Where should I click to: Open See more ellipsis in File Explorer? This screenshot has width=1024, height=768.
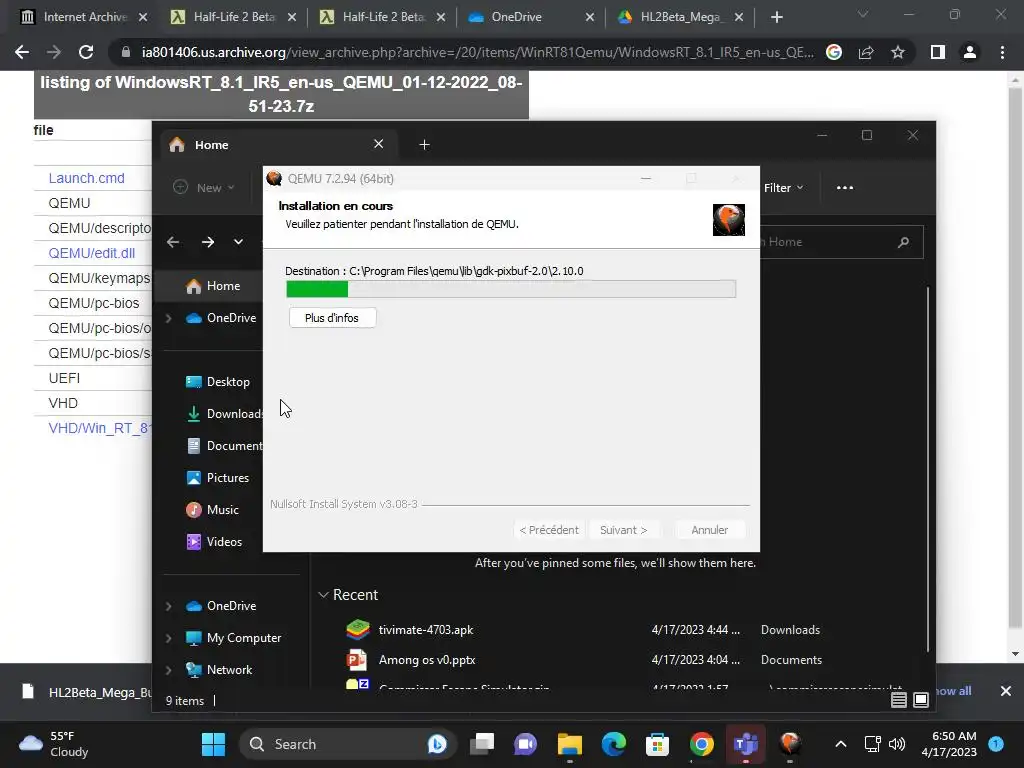844,187
